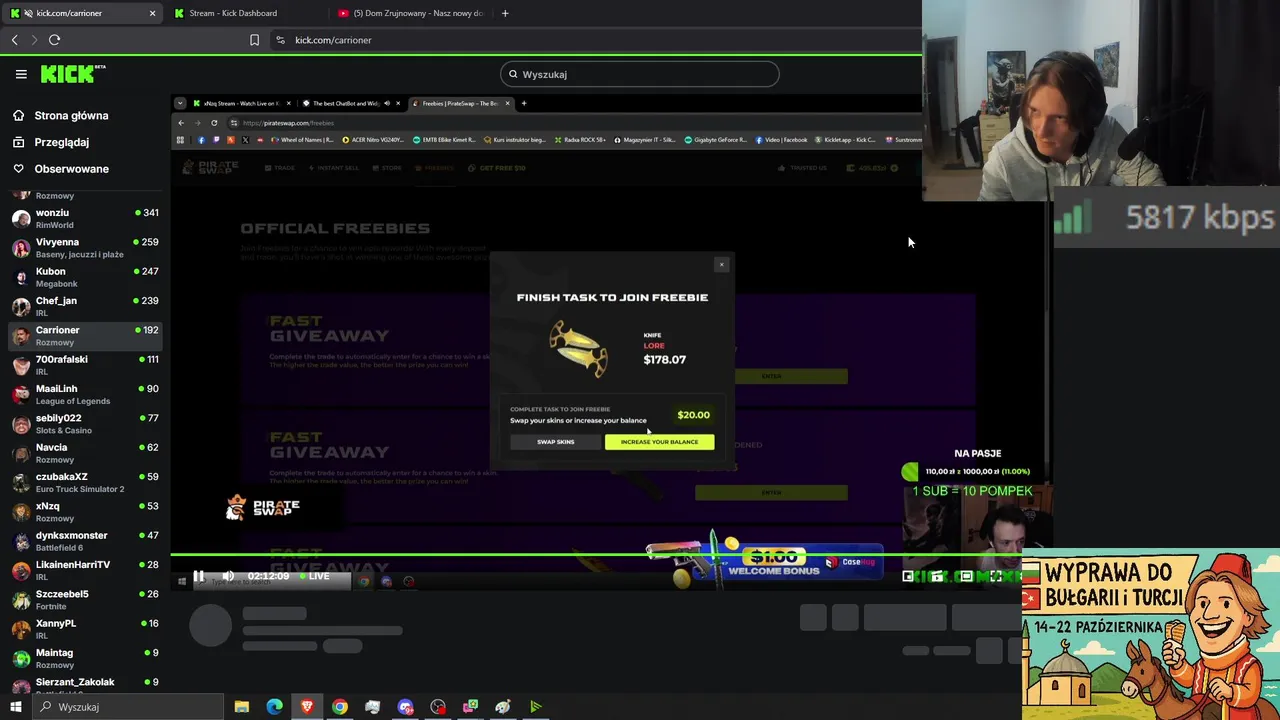Go forward in the browser
The width and height of the screenshot is (1280, 720).
click(x=34, y=40)
